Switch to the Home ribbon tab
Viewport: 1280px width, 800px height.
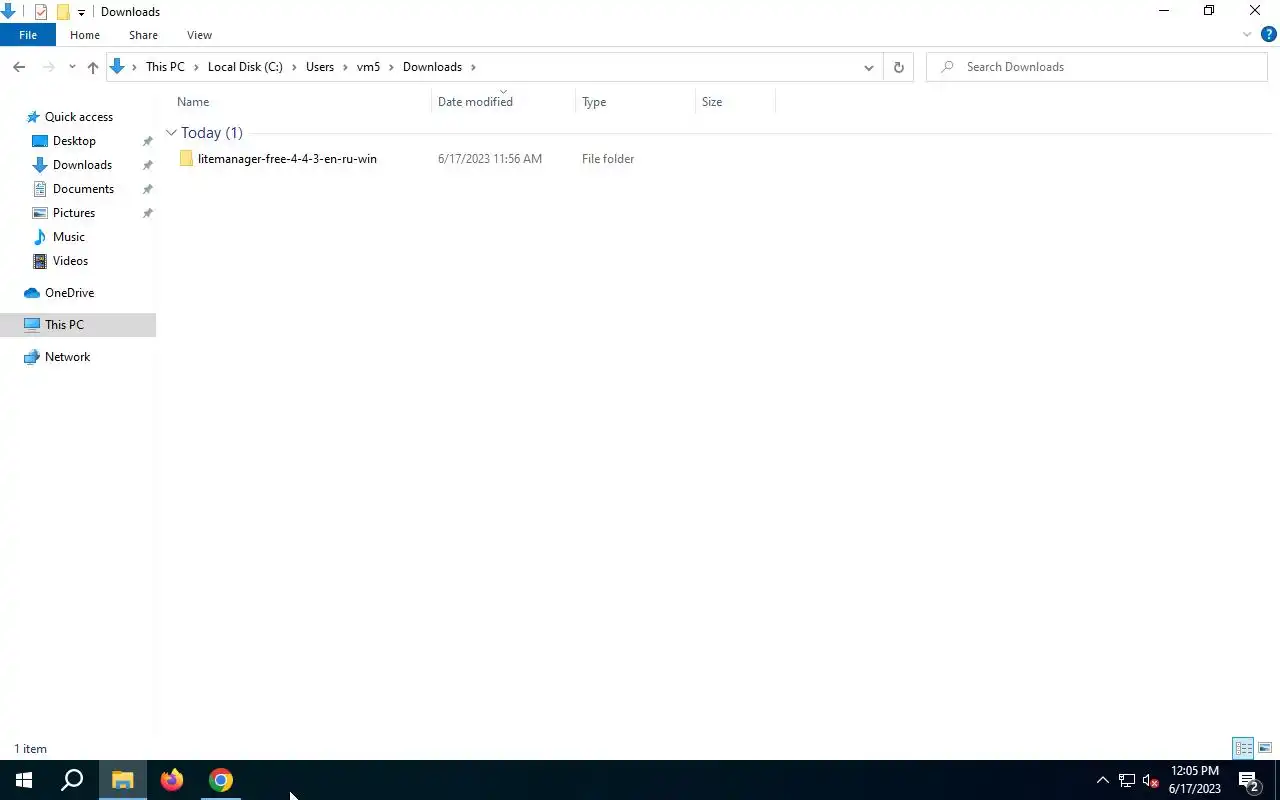[85, 35]
